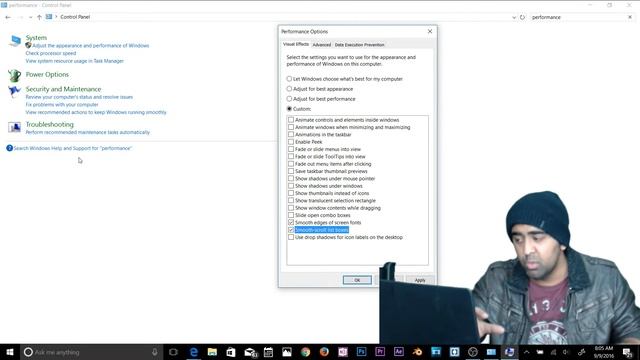Open Data Execution Prevention tab
640x360 pixels.
click(360, 44)
